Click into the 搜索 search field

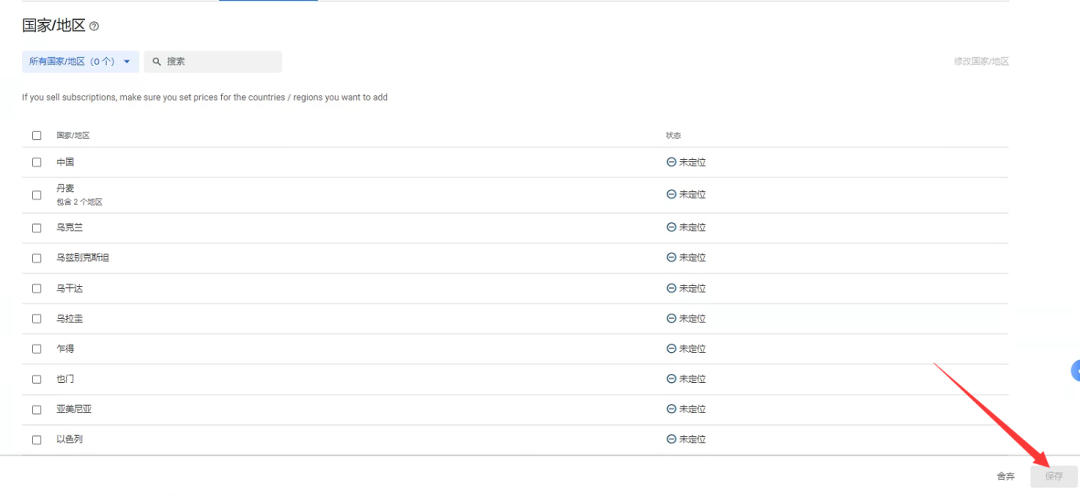tap(213, 61)
